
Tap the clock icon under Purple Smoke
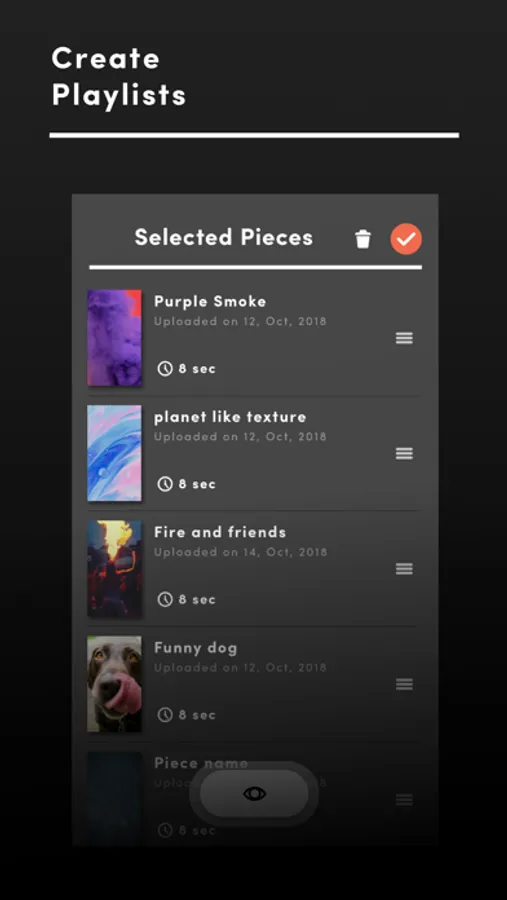(165, 368)
